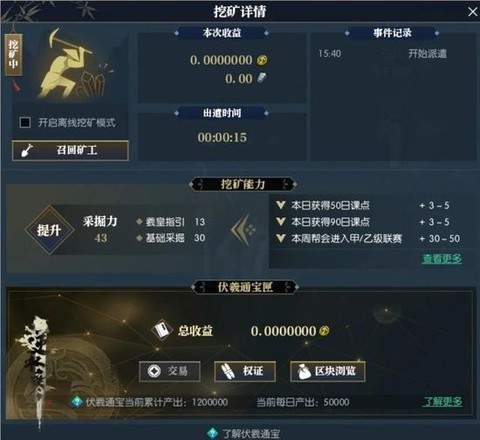480x440 pixels.
Task: Click the silver ingot icon beside 0.00
Action: pyautogui.click(x=262, y=78)
